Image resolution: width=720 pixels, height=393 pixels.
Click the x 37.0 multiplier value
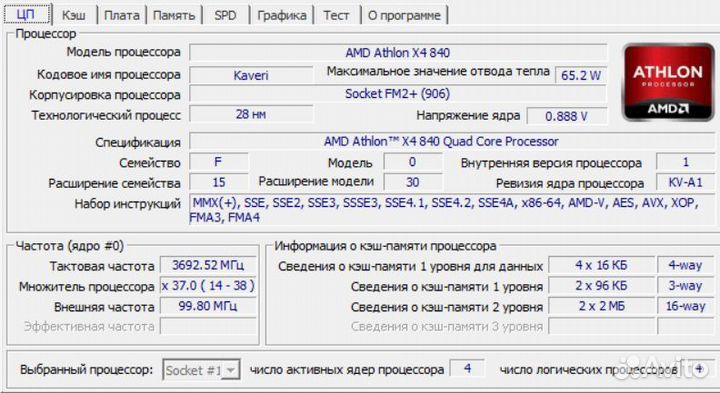[x=208, y=286]
